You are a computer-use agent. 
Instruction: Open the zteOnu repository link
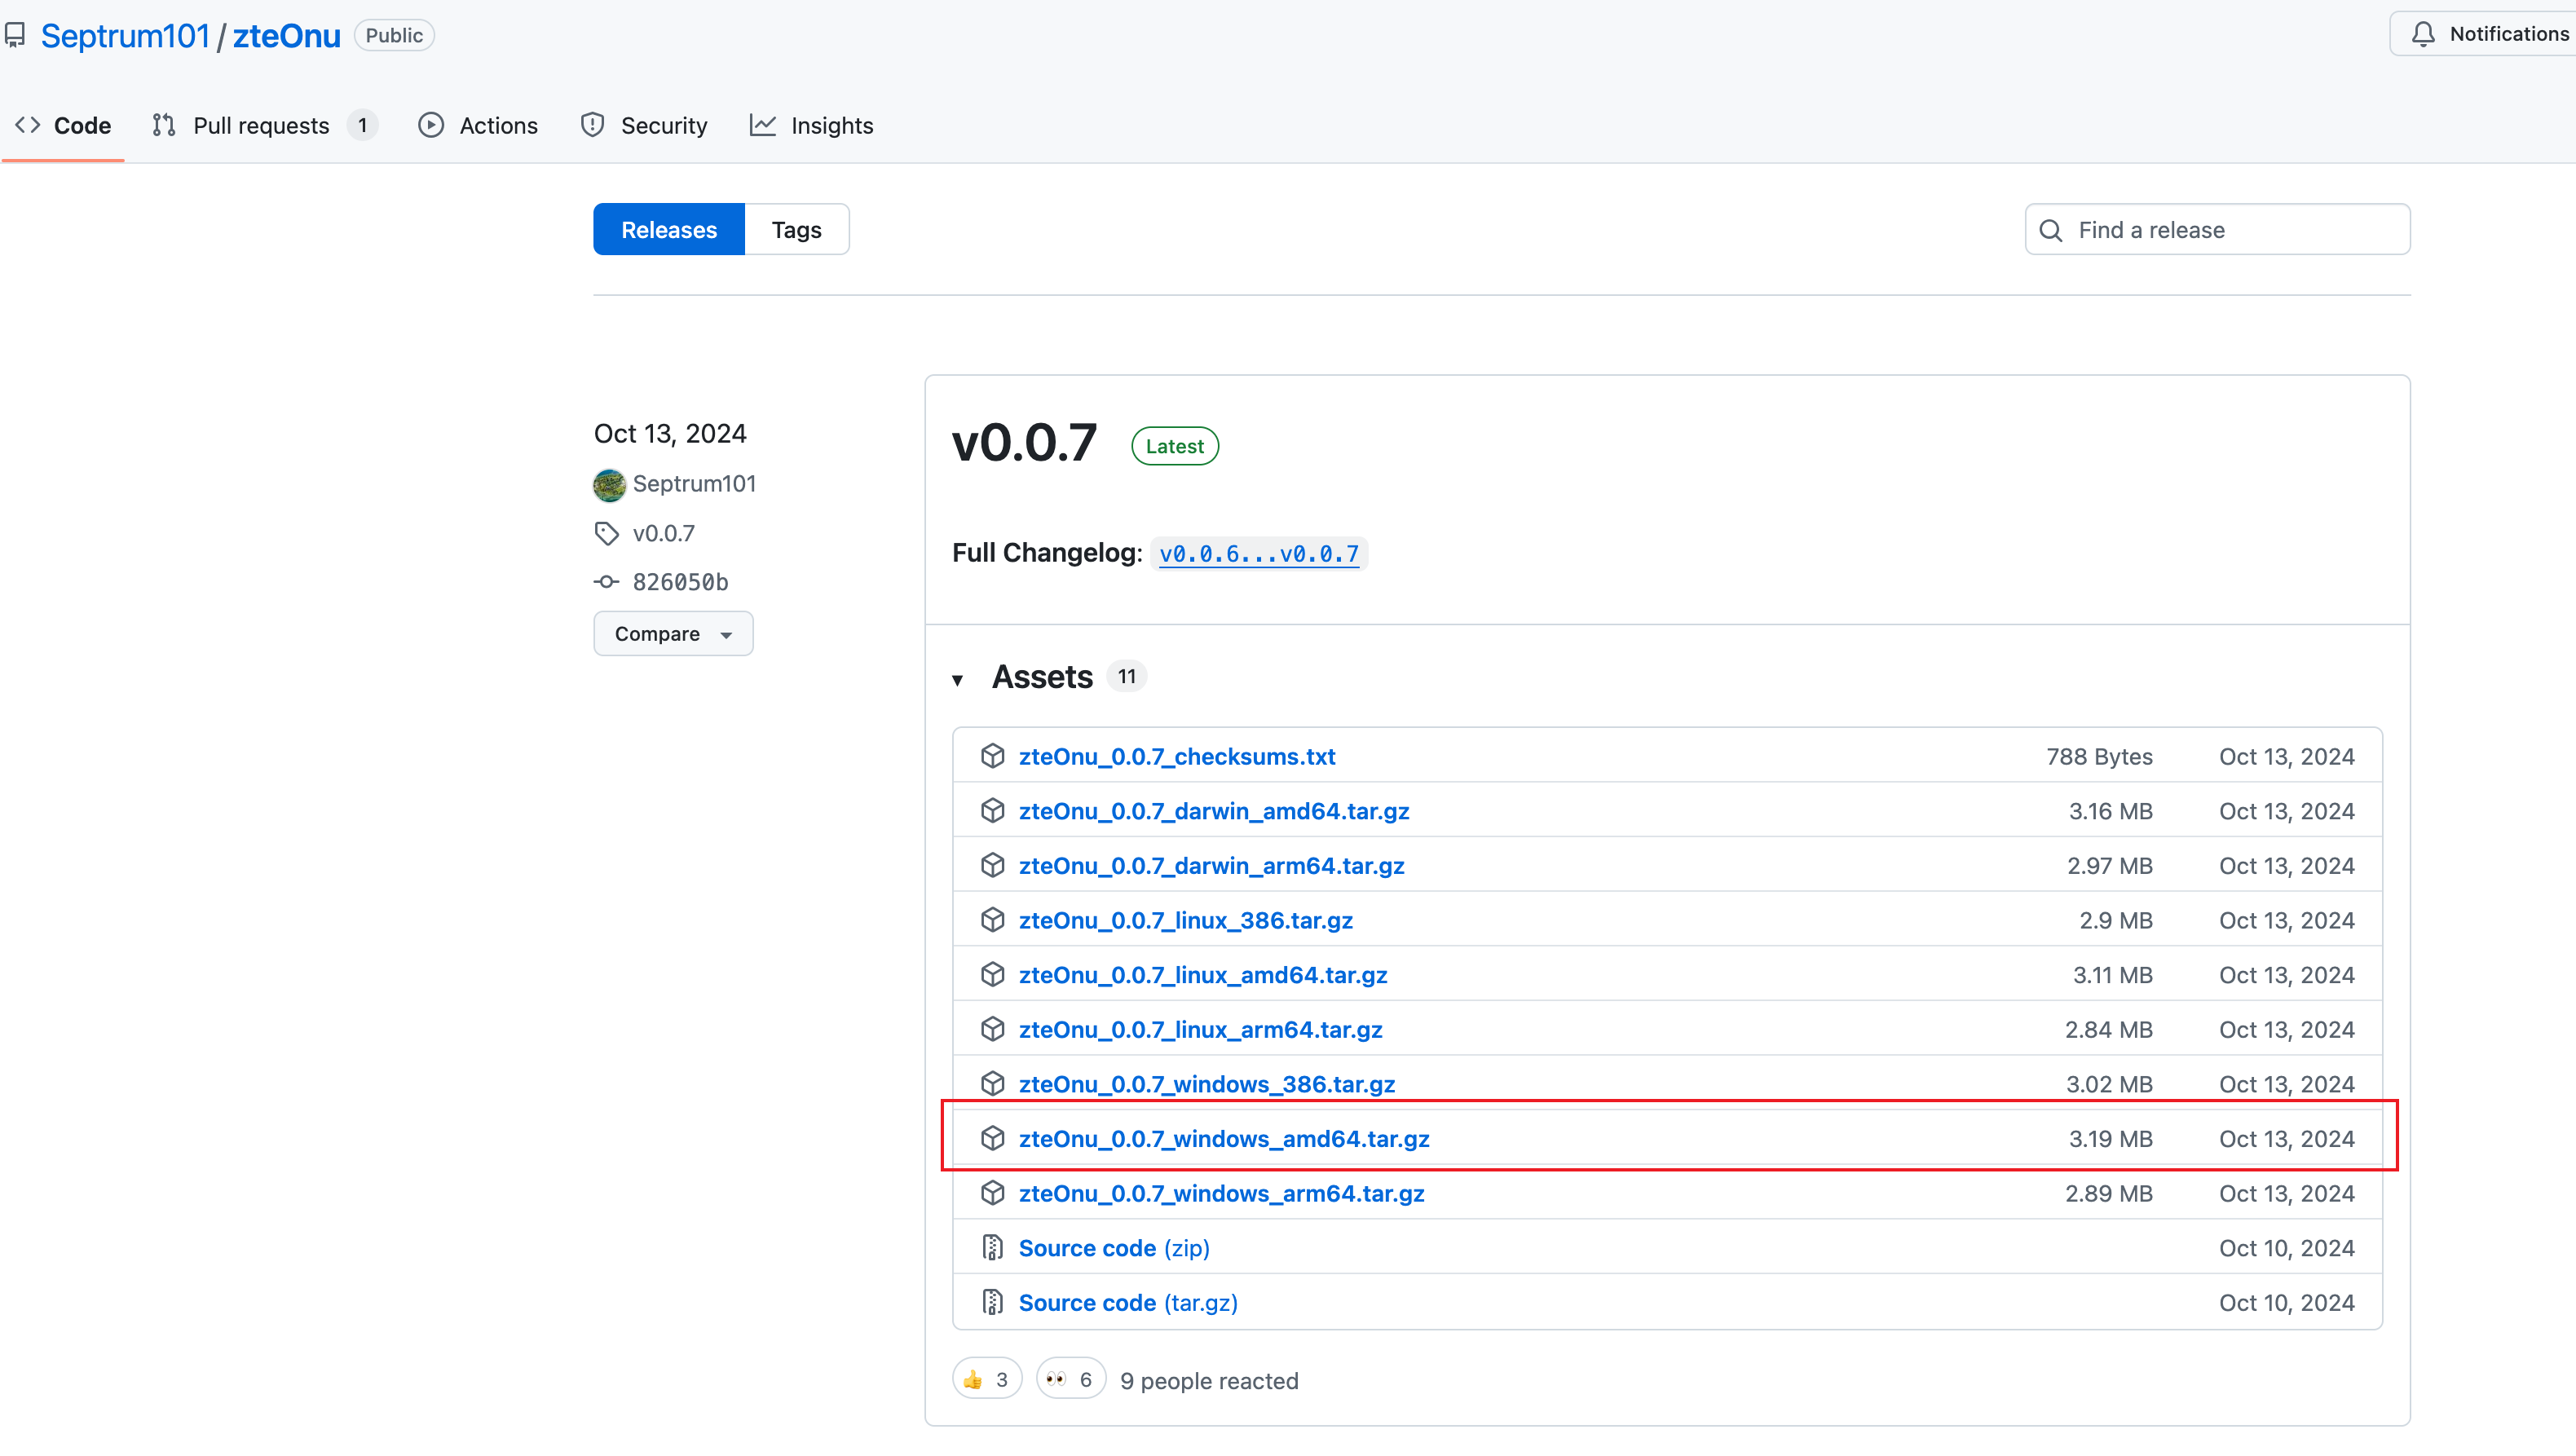click(287, 36)
